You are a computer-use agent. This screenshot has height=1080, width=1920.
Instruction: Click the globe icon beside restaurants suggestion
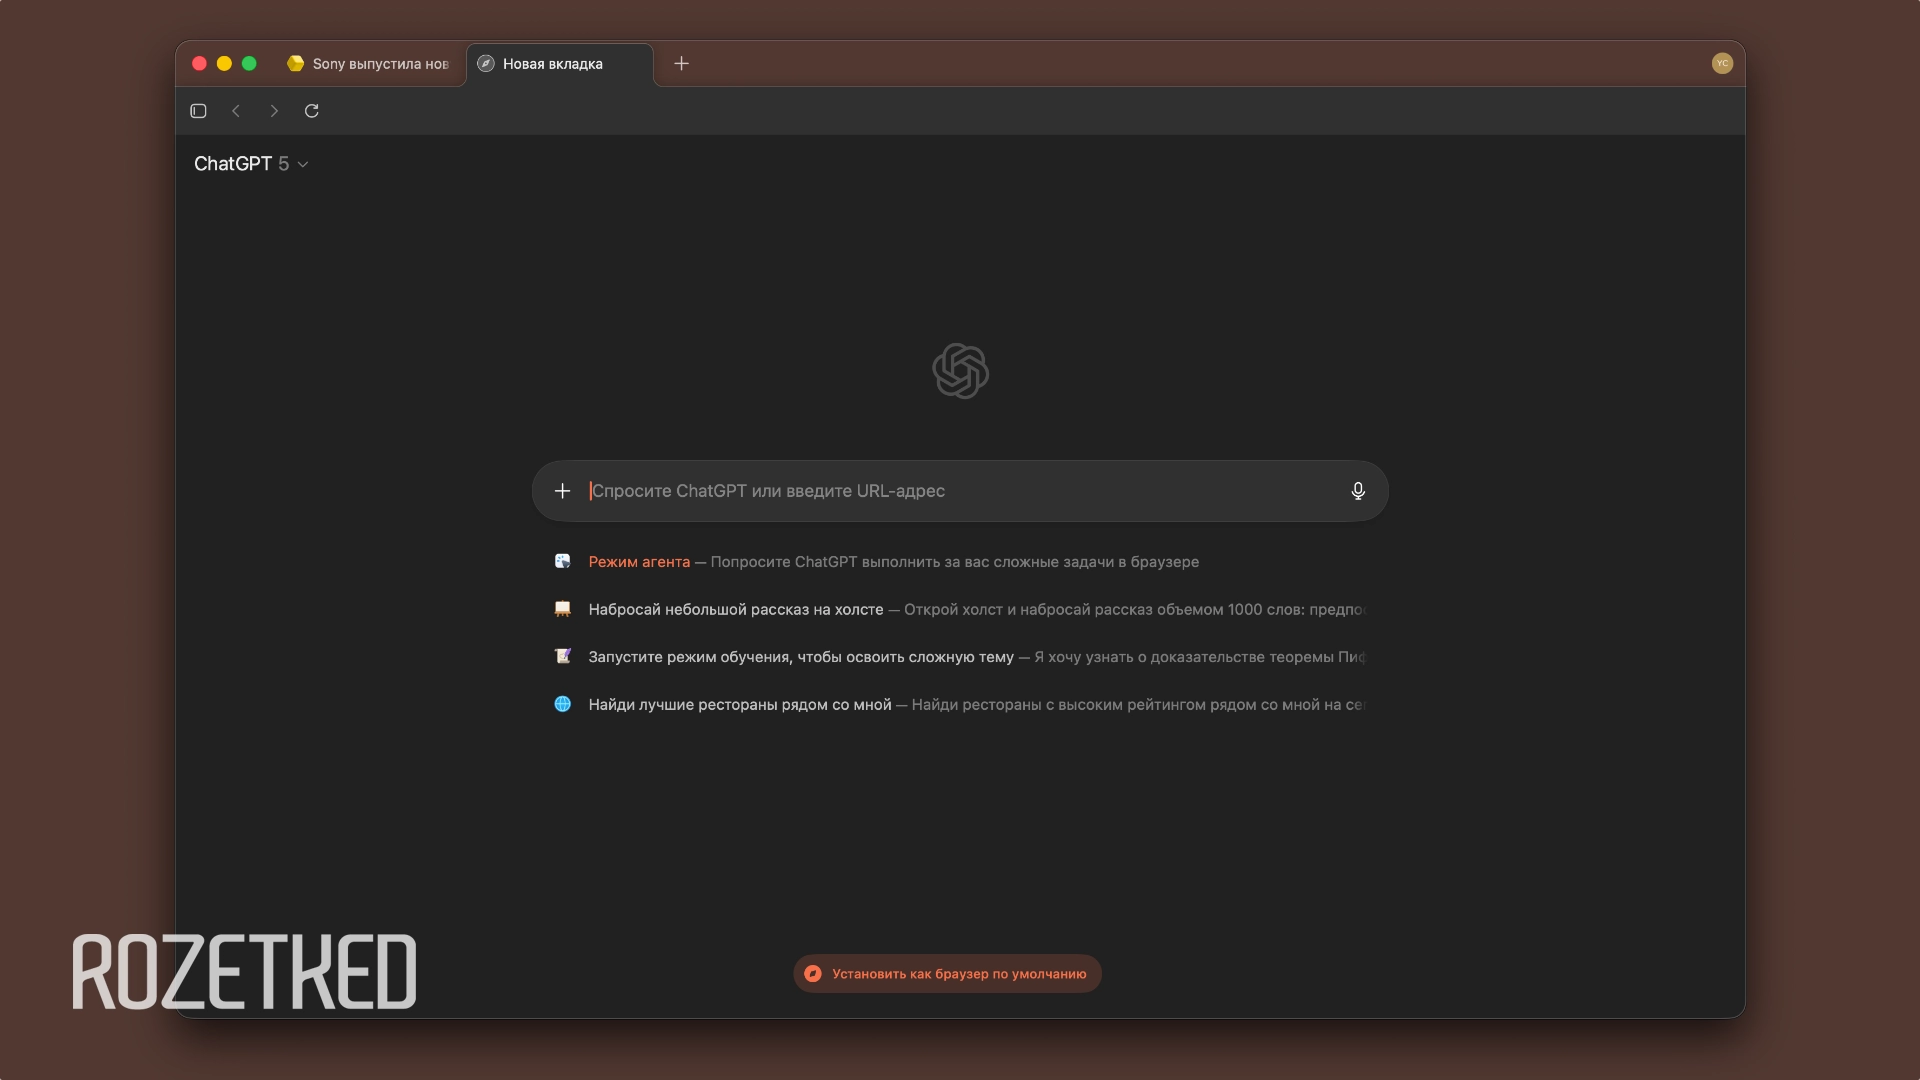click(x=563, y=704)
